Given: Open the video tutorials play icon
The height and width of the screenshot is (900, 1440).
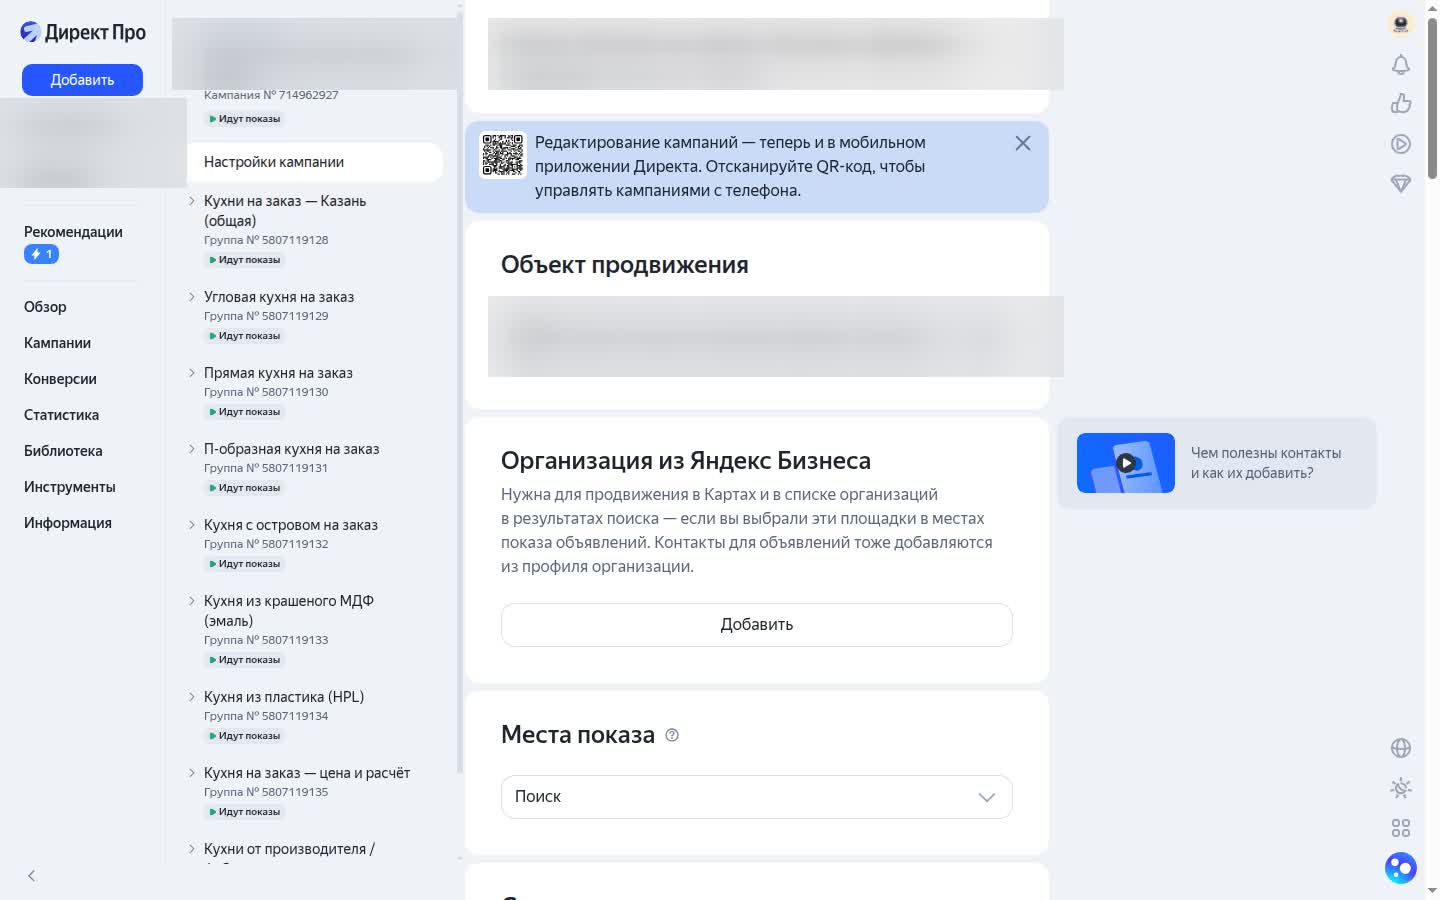Looking at the screenshot, I should click(1401, 144).
